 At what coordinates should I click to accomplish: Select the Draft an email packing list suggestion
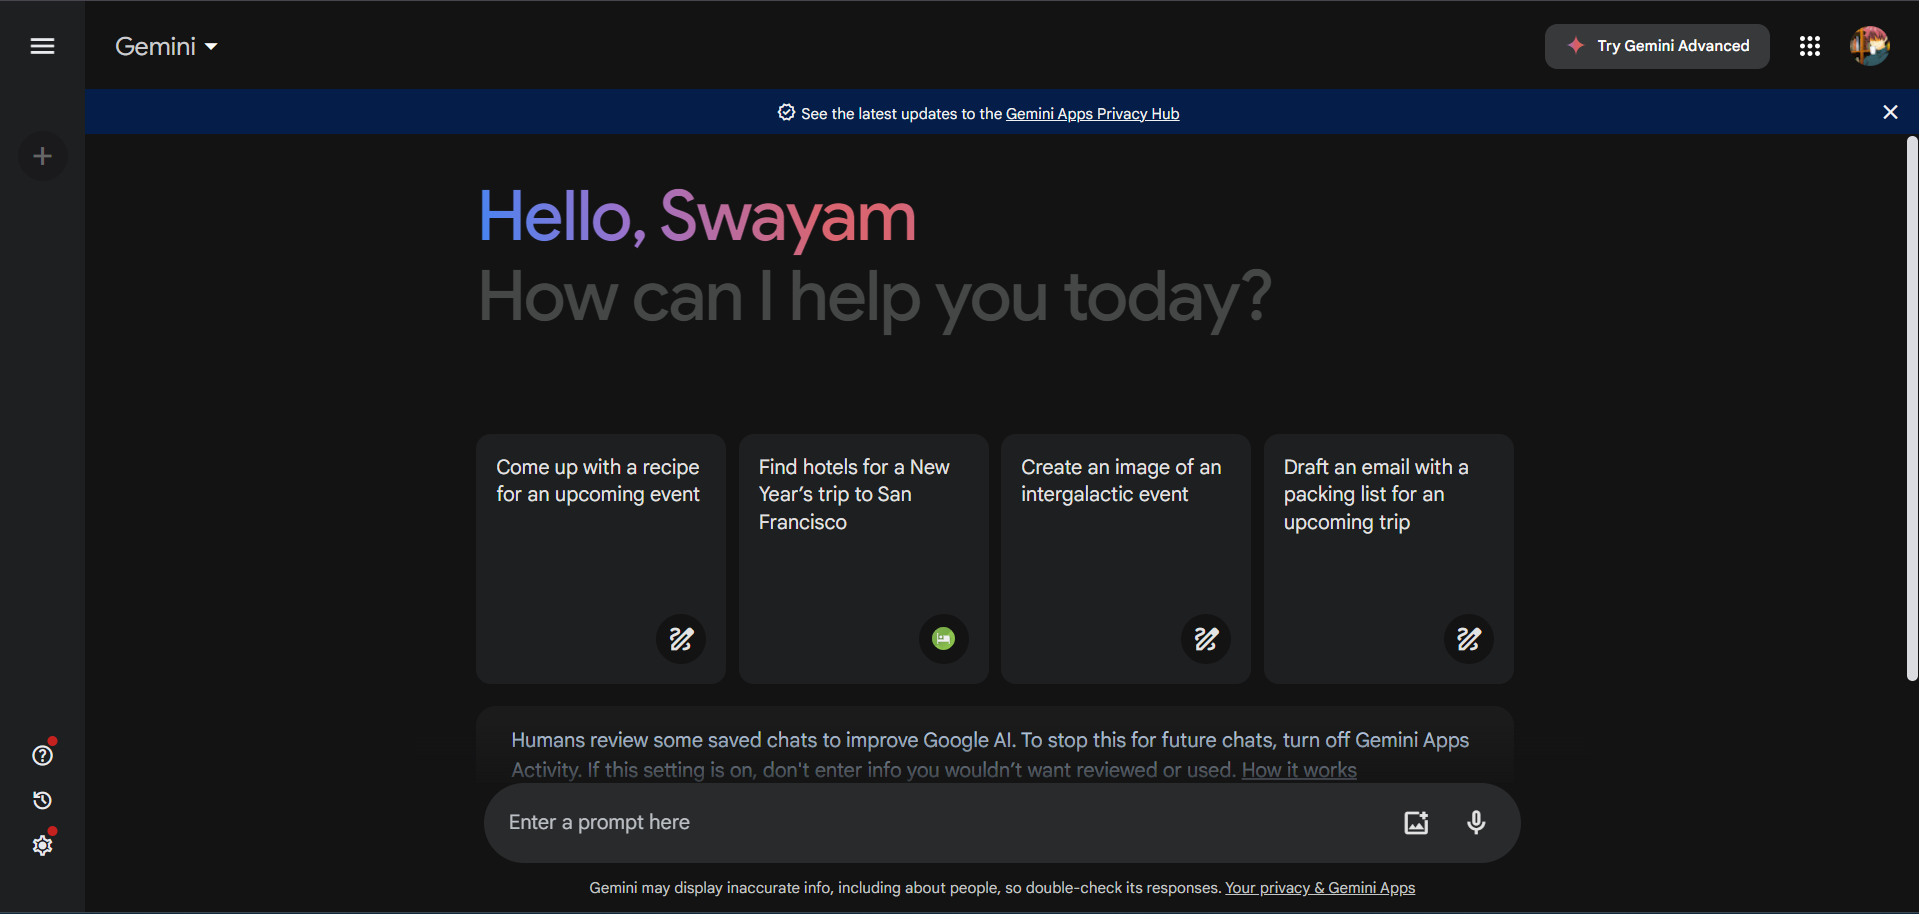[1389, 559]
